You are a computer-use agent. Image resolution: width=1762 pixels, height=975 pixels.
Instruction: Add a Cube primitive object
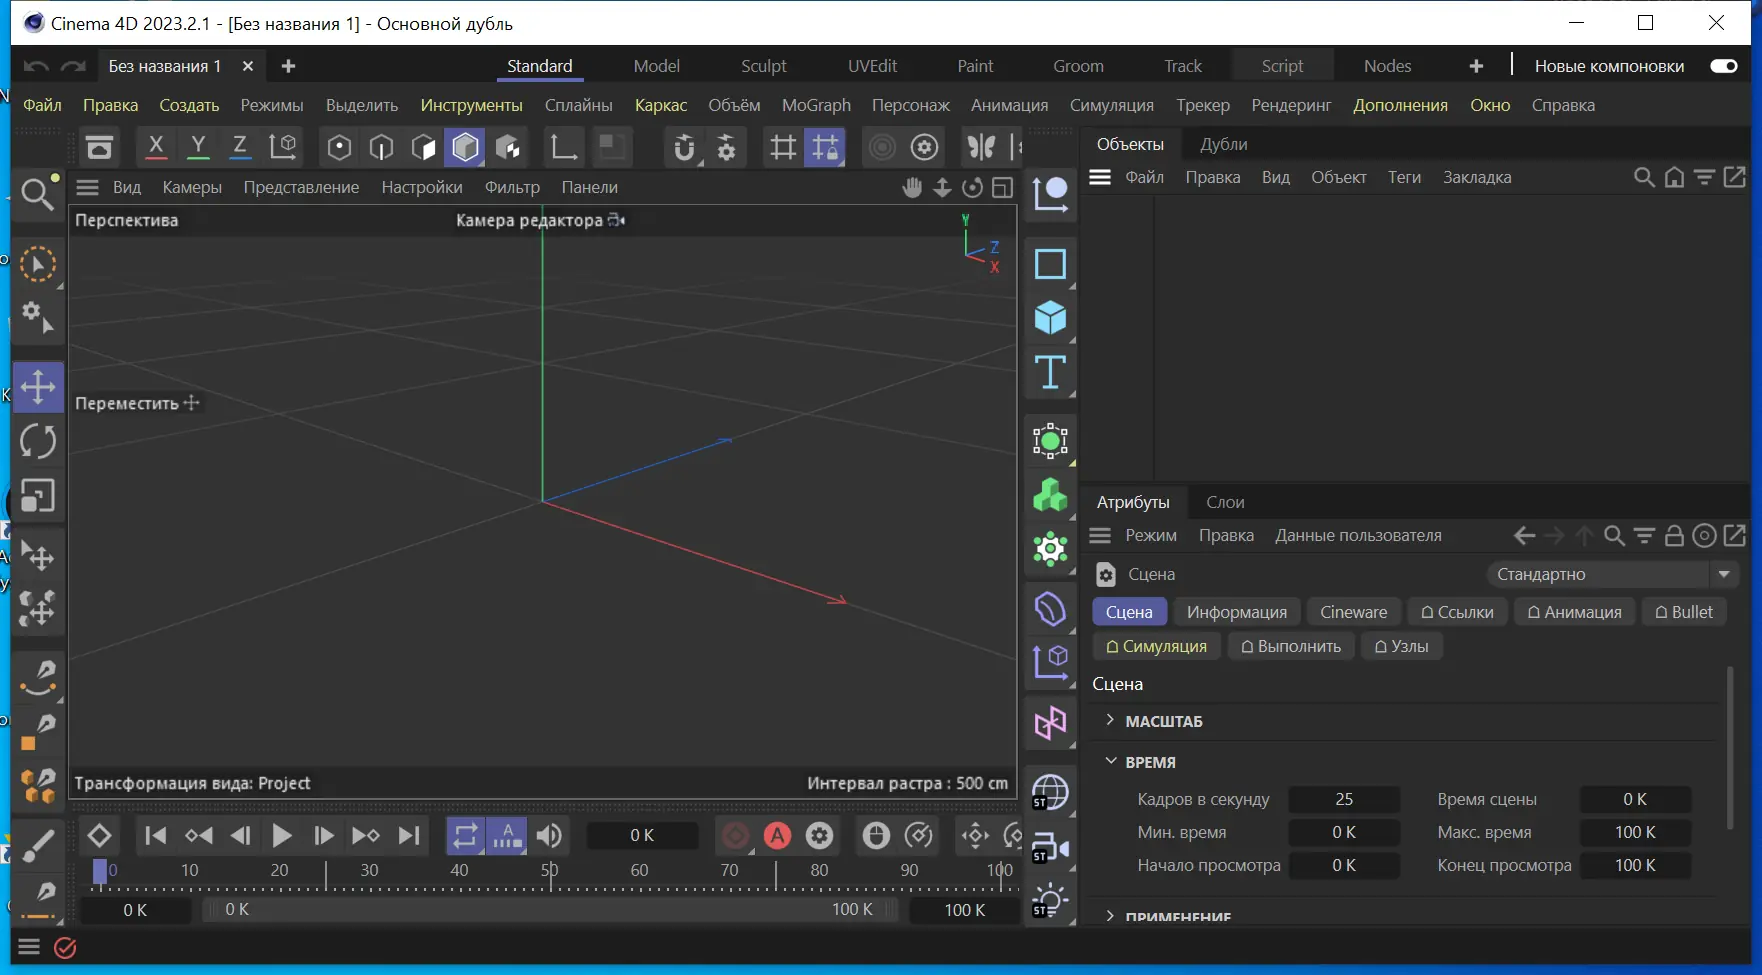coord(1050,318)
